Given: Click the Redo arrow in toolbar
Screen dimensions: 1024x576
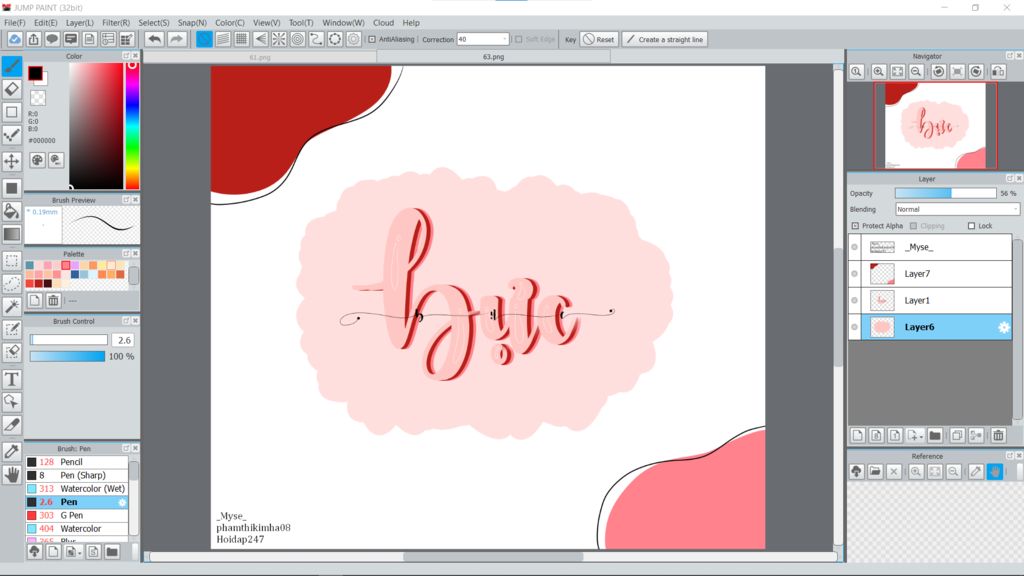Looking at the screenshot, I should pos(176,39).
